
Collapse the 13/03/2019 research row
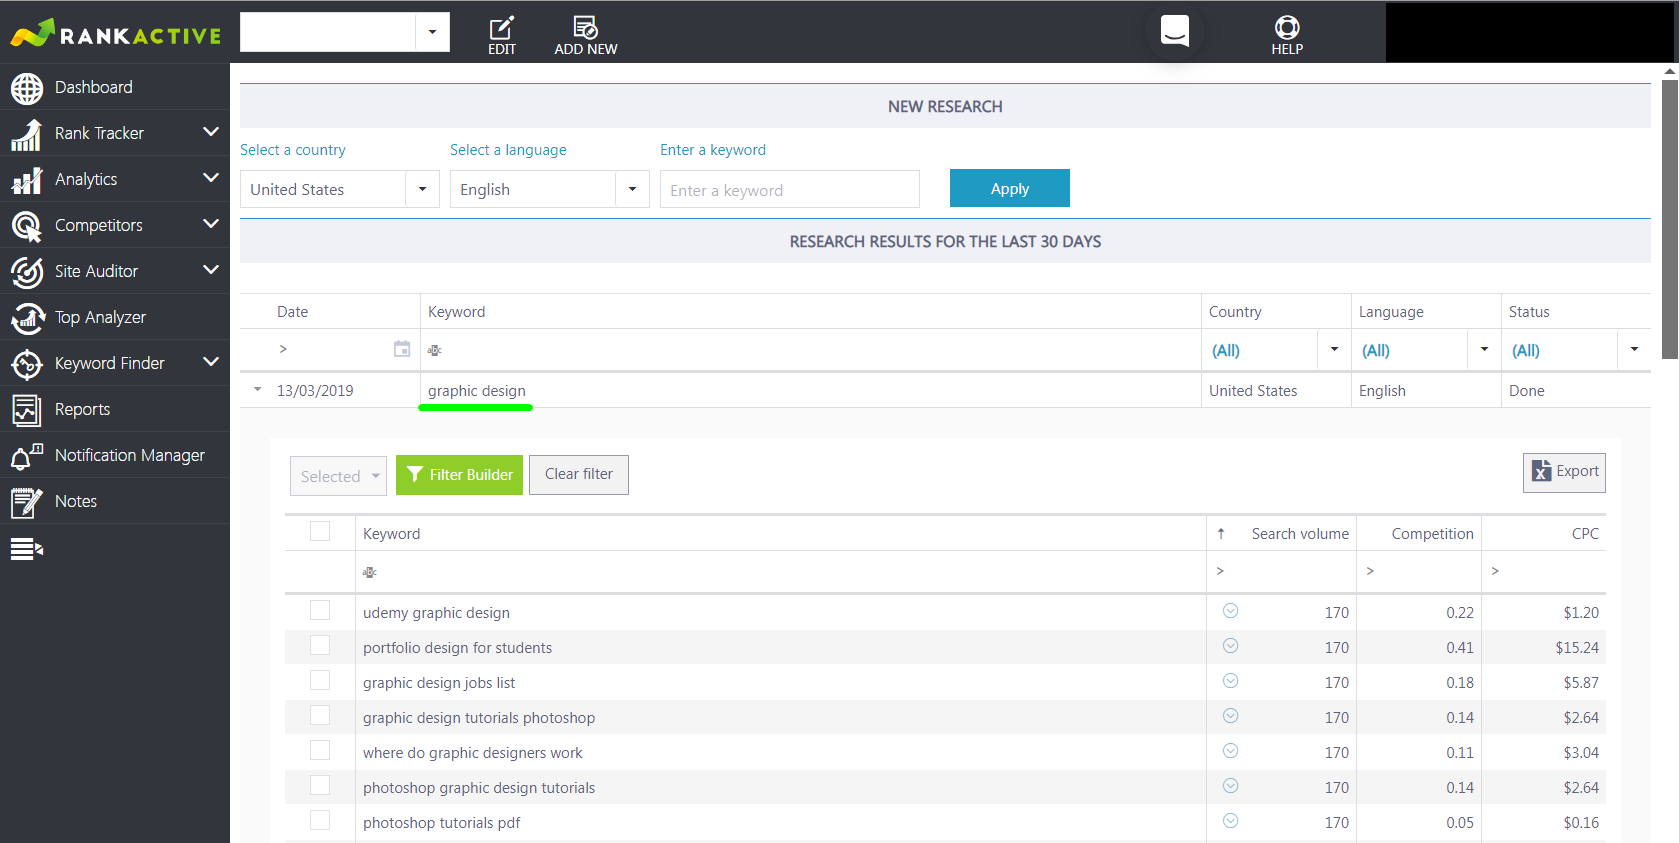(257, 390)
